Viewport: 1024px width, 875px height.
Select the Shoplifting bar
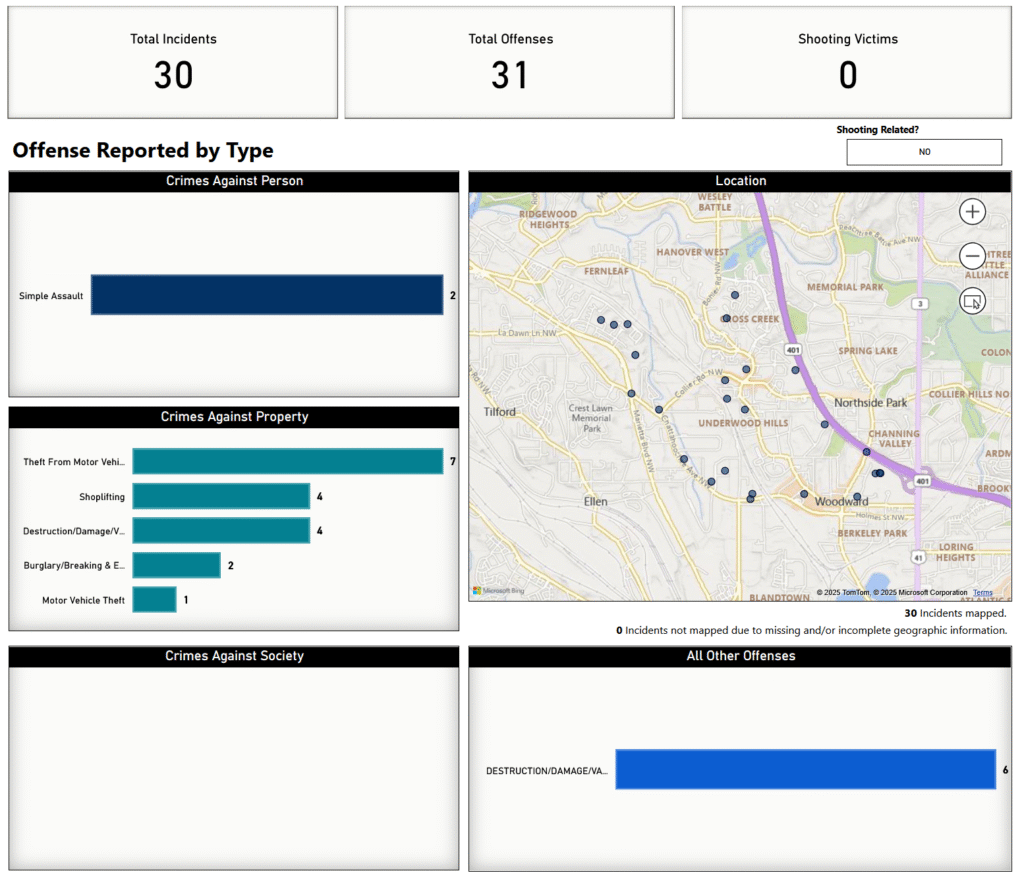pyautogui.click(x=221, y=496)
